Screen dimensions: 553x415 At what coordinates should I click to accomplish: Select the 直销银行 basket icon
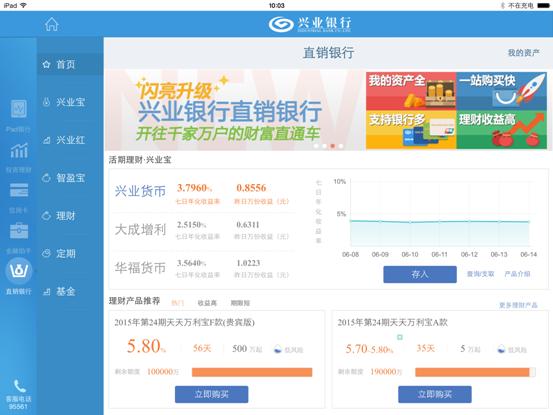19,271
